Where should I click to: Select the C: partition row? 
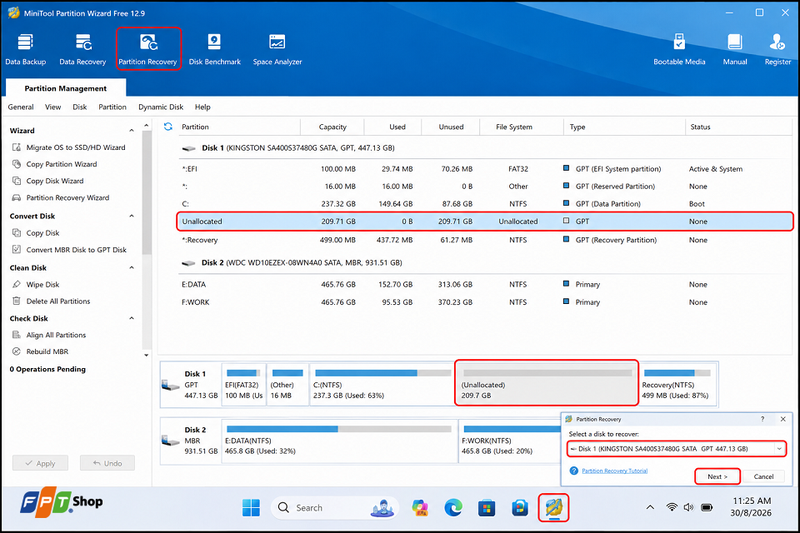[x=485, y=204]
